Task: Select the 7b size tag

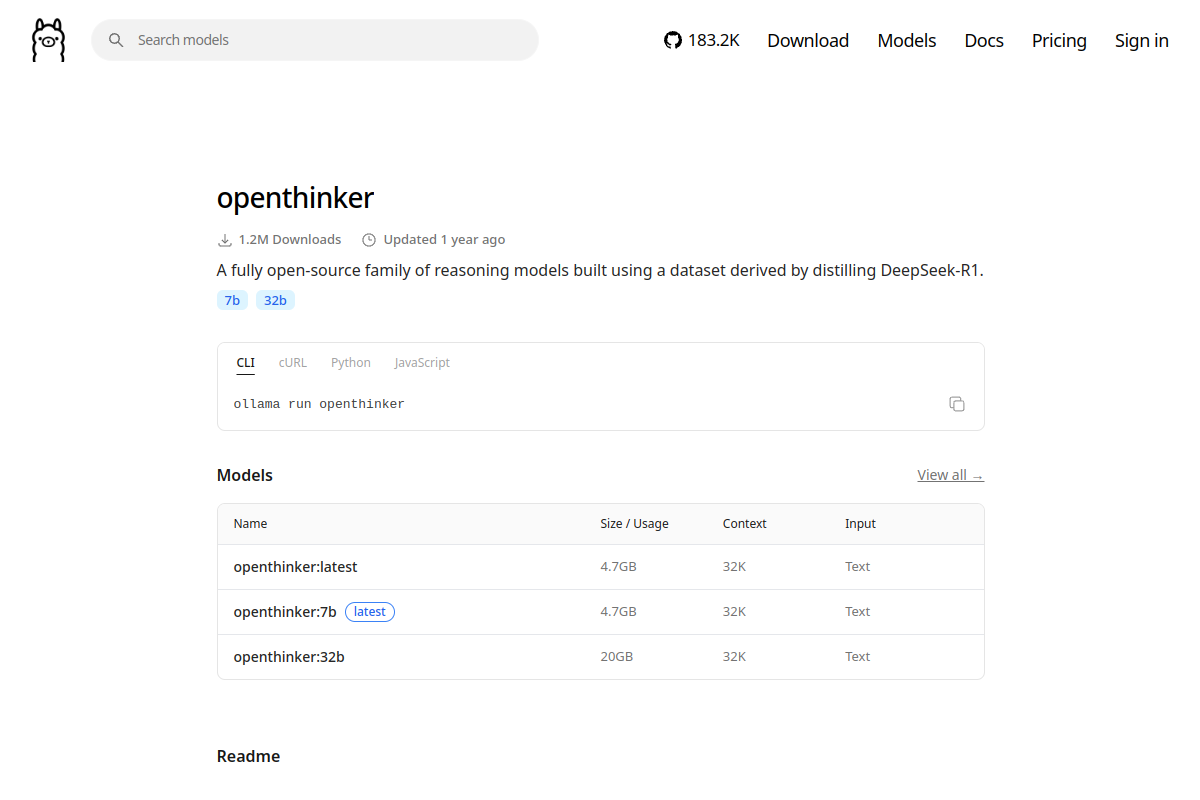Action: 232,300
